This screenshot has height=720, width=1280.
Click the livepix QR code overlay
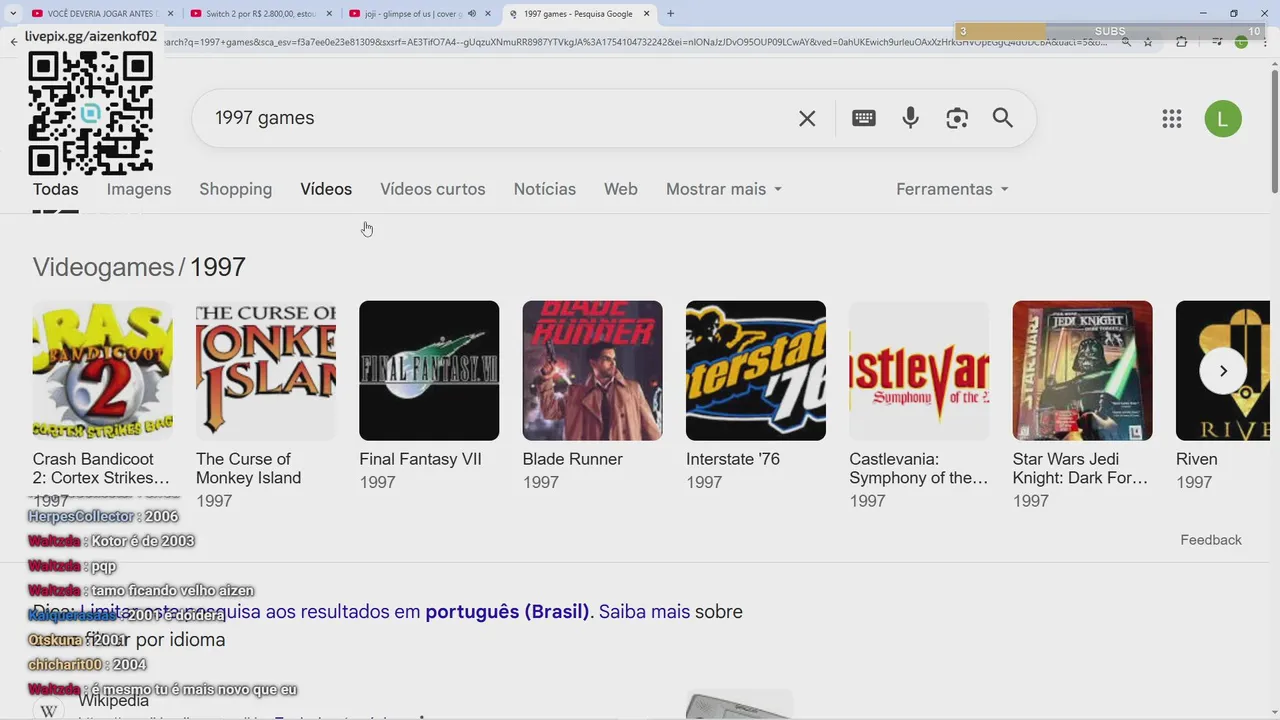click(90, 112)
